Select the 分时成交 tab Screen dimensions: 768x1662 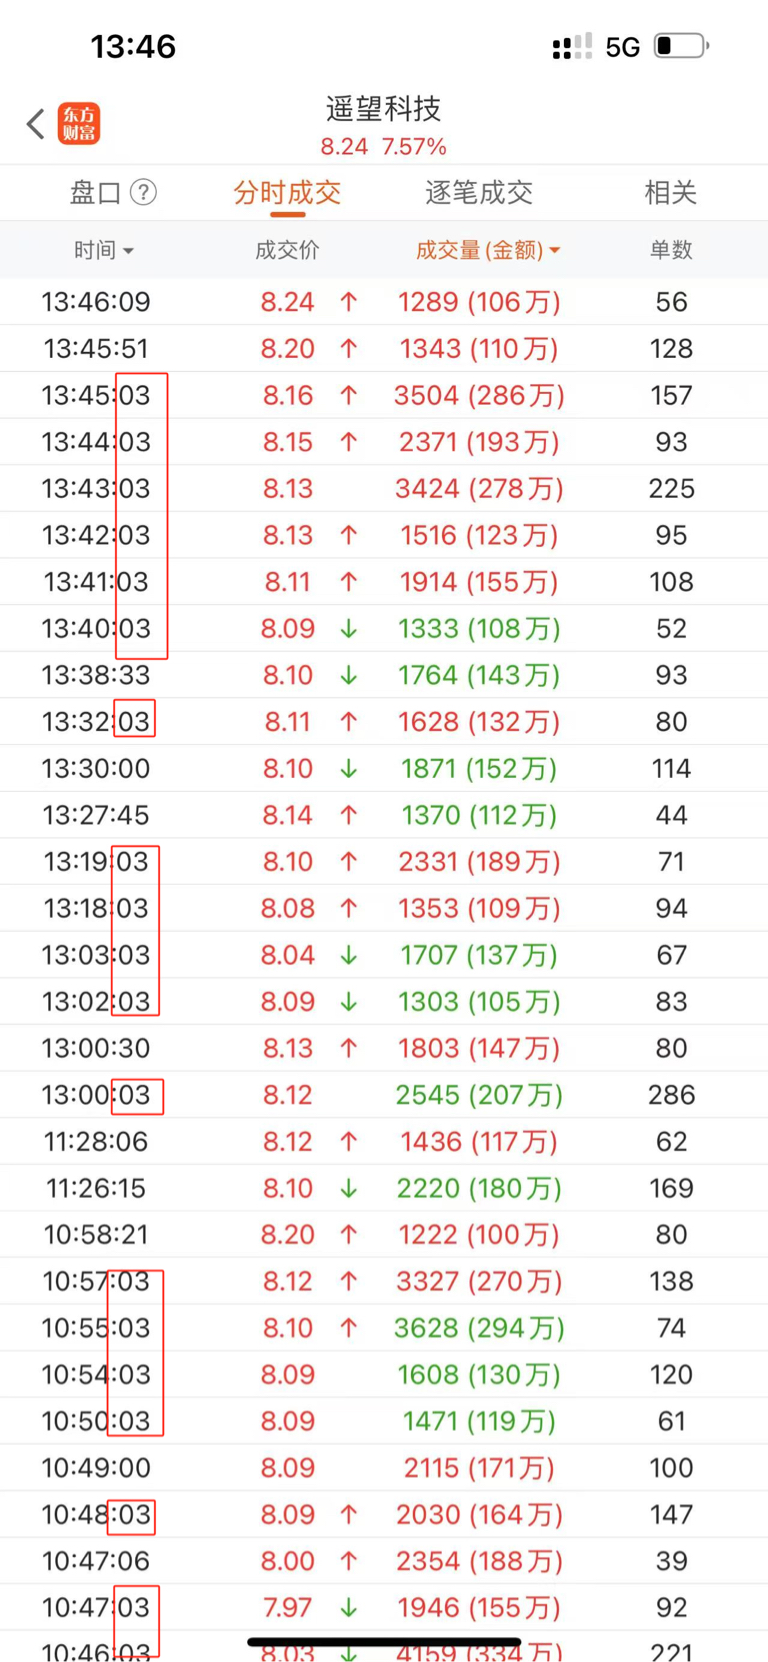[287, 192]
